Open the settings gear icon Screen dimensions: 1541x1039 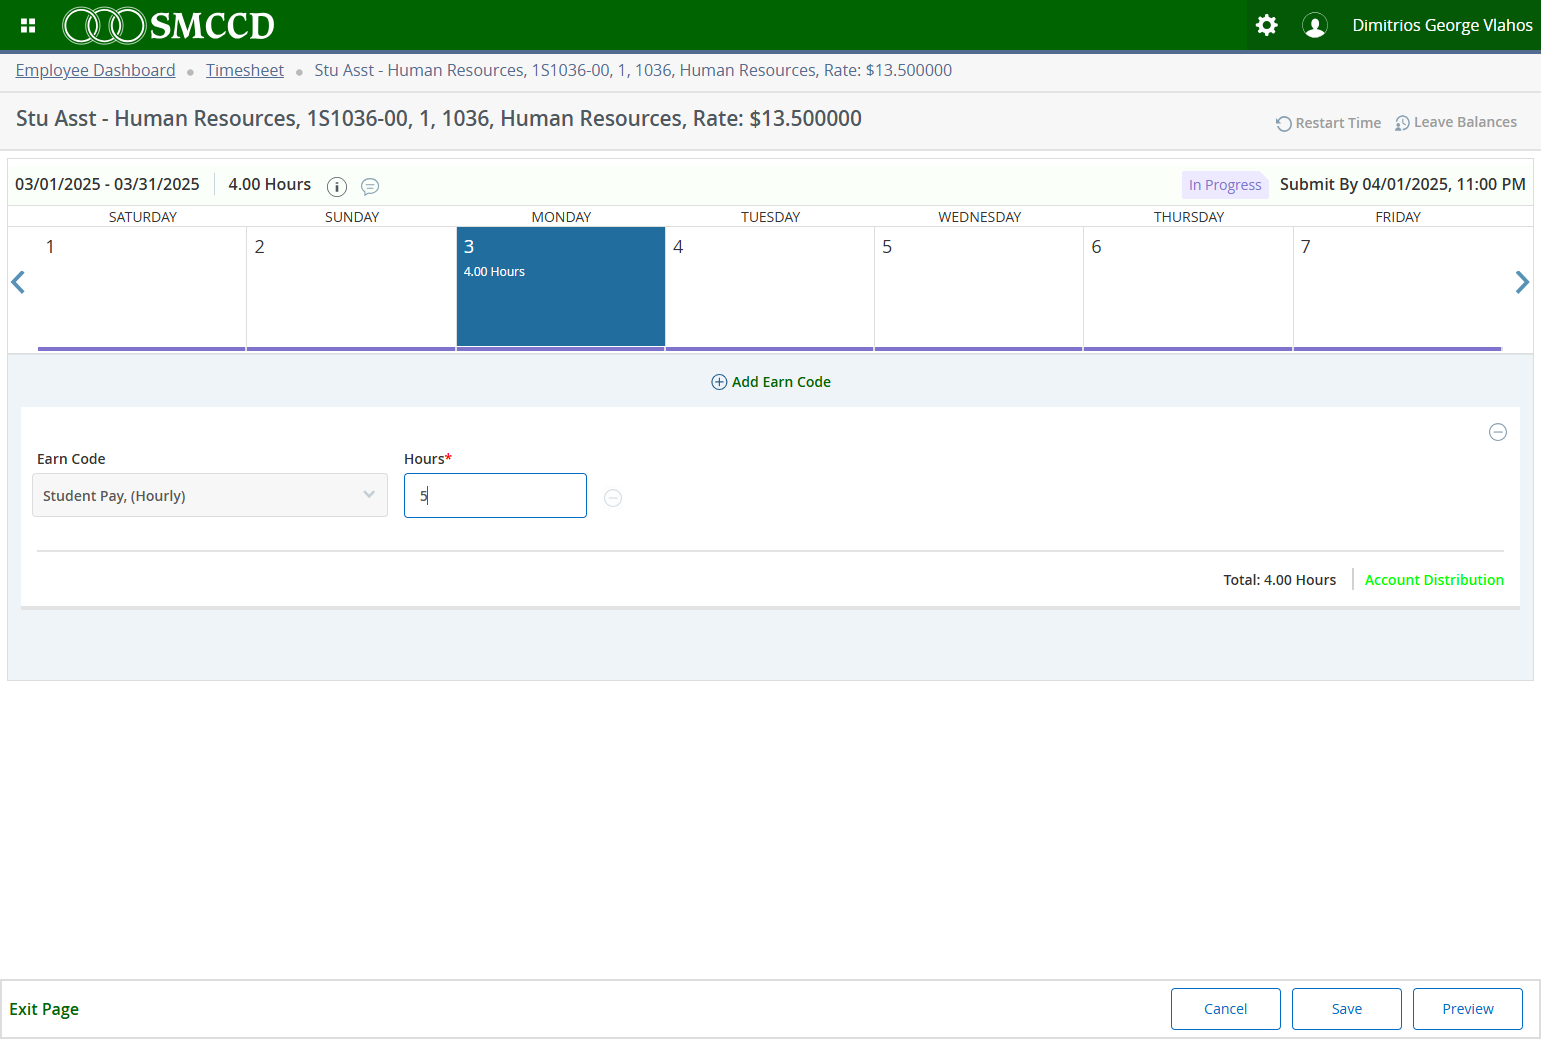1266,25
